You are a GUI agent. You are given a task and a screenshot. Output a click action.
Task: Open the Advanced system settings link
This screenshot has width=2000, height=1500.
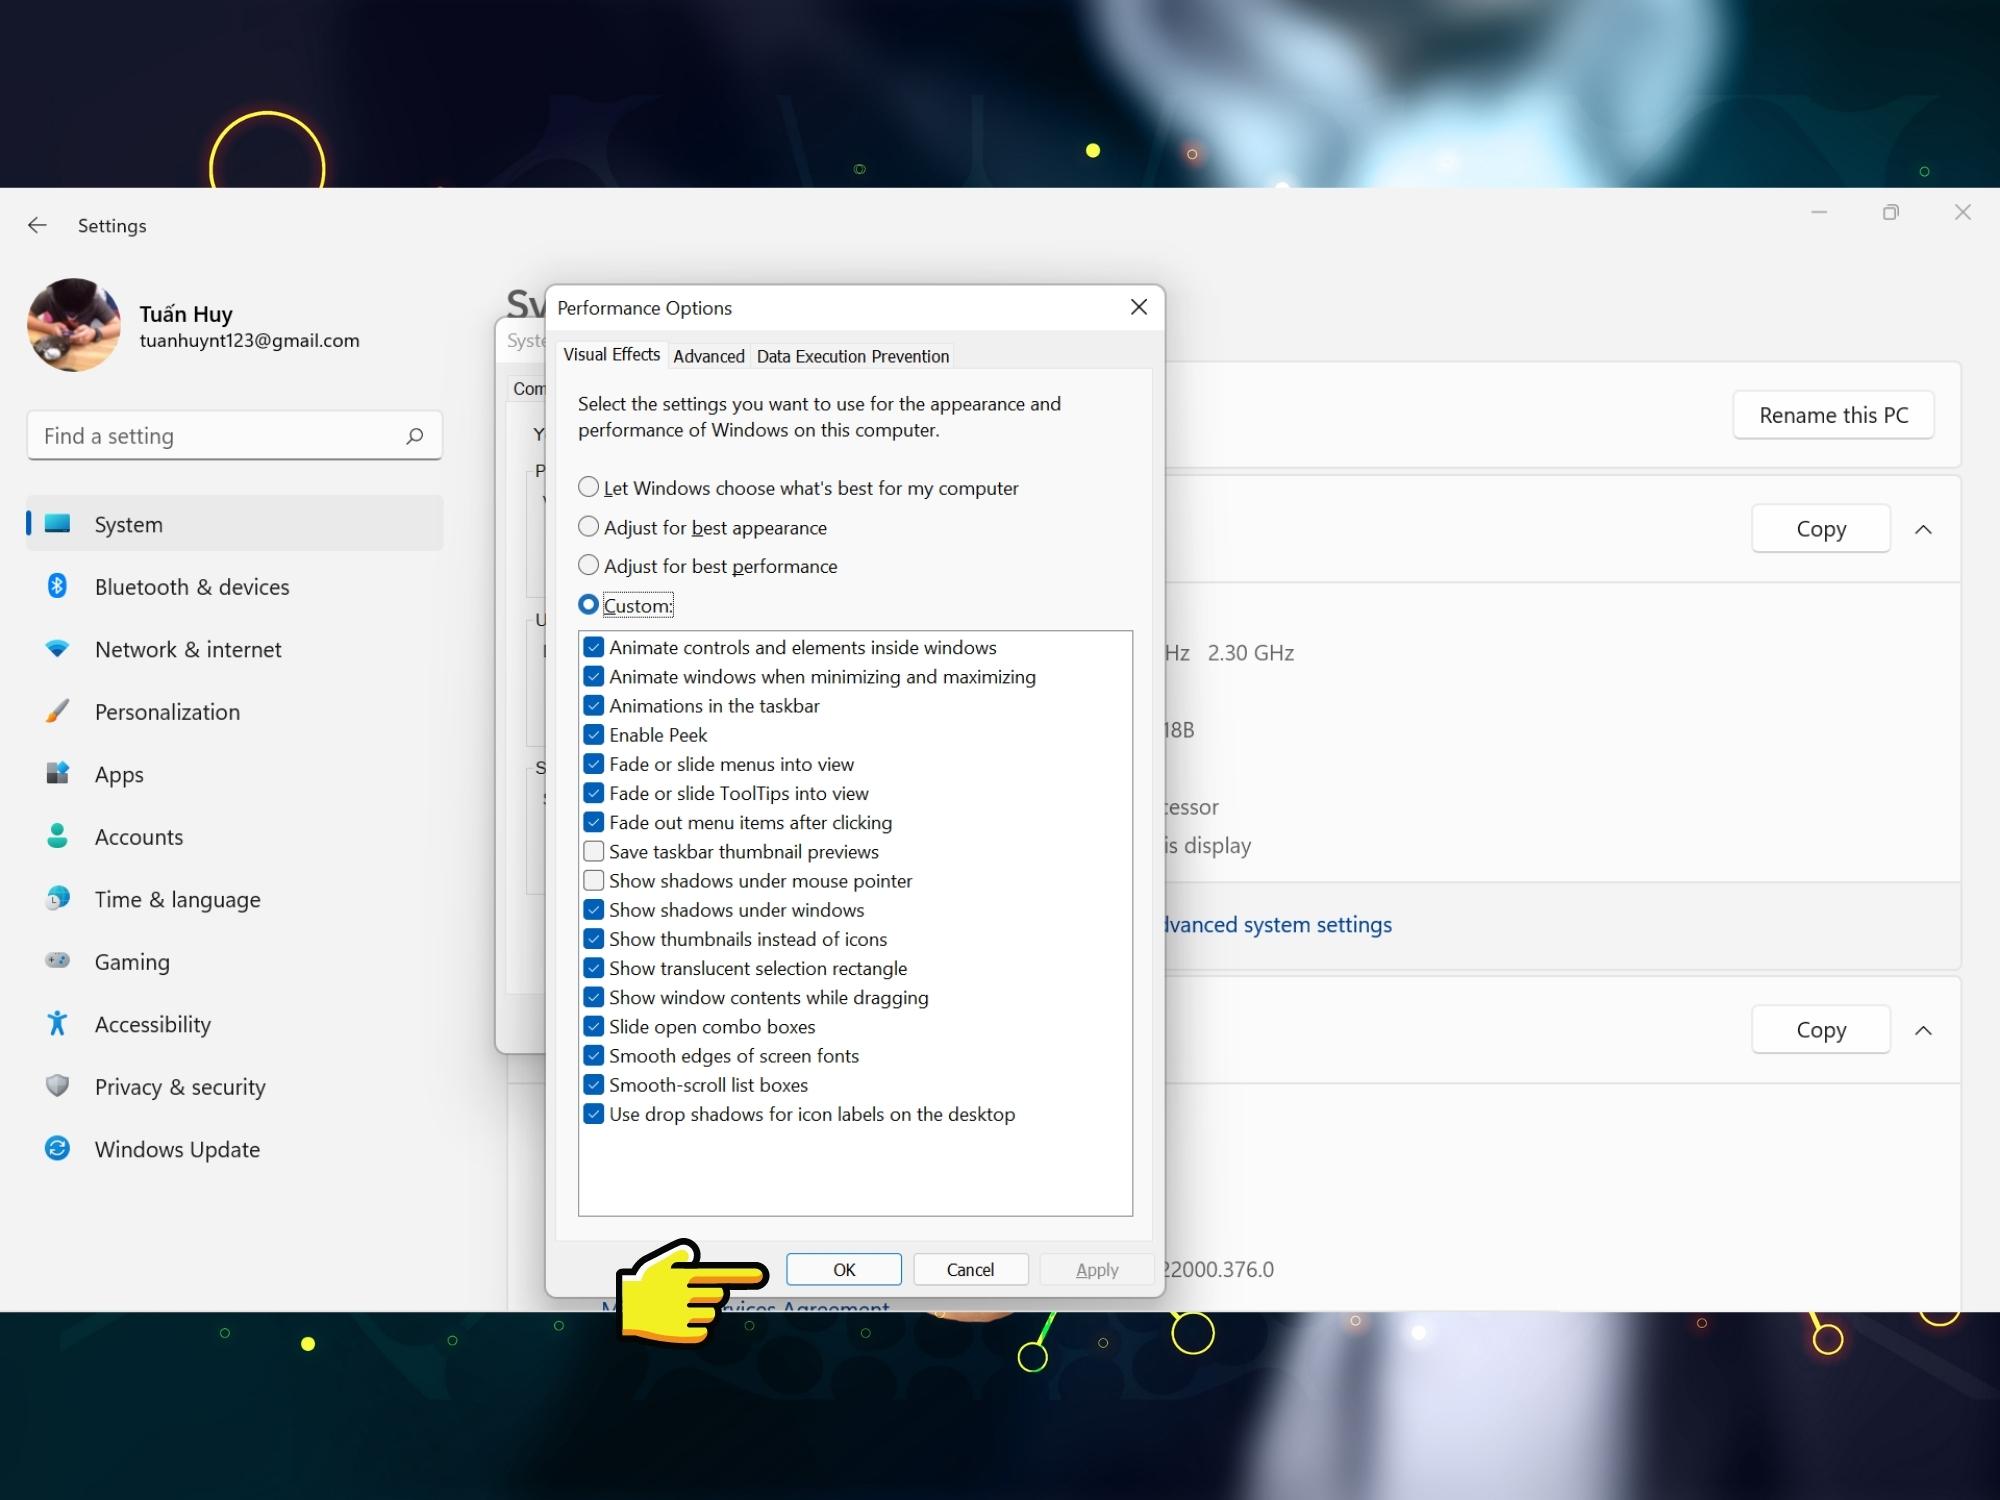pyautogui.click(x=1278, y=924)
